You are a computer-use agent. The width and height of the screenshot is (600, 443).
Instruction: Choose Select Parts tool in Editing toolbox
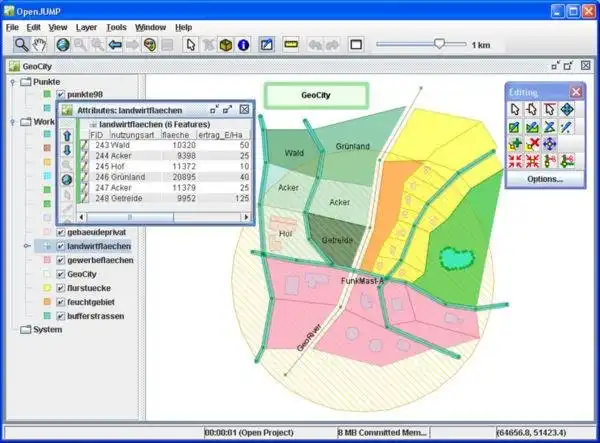point(532,109)
